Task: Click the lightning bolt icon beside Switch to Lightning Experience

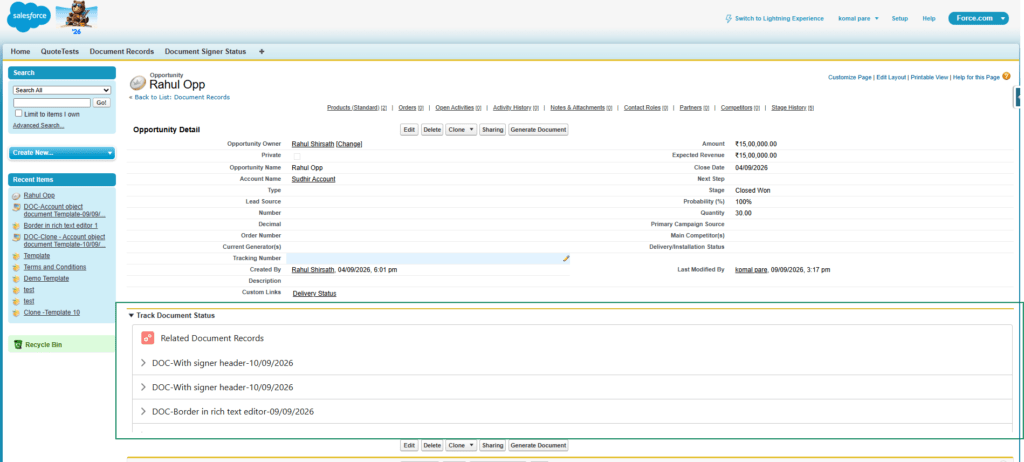Action: (x=729, y=18)
